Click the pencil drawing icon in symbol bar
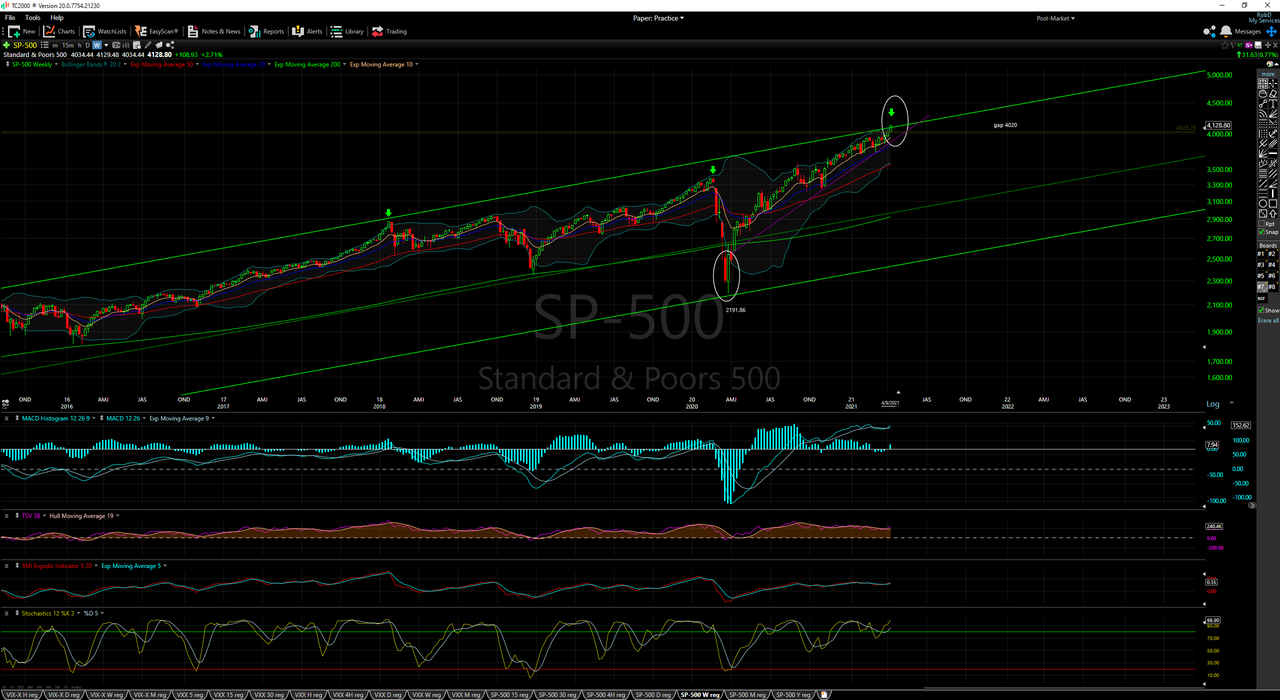 click(x=150, y=45)
